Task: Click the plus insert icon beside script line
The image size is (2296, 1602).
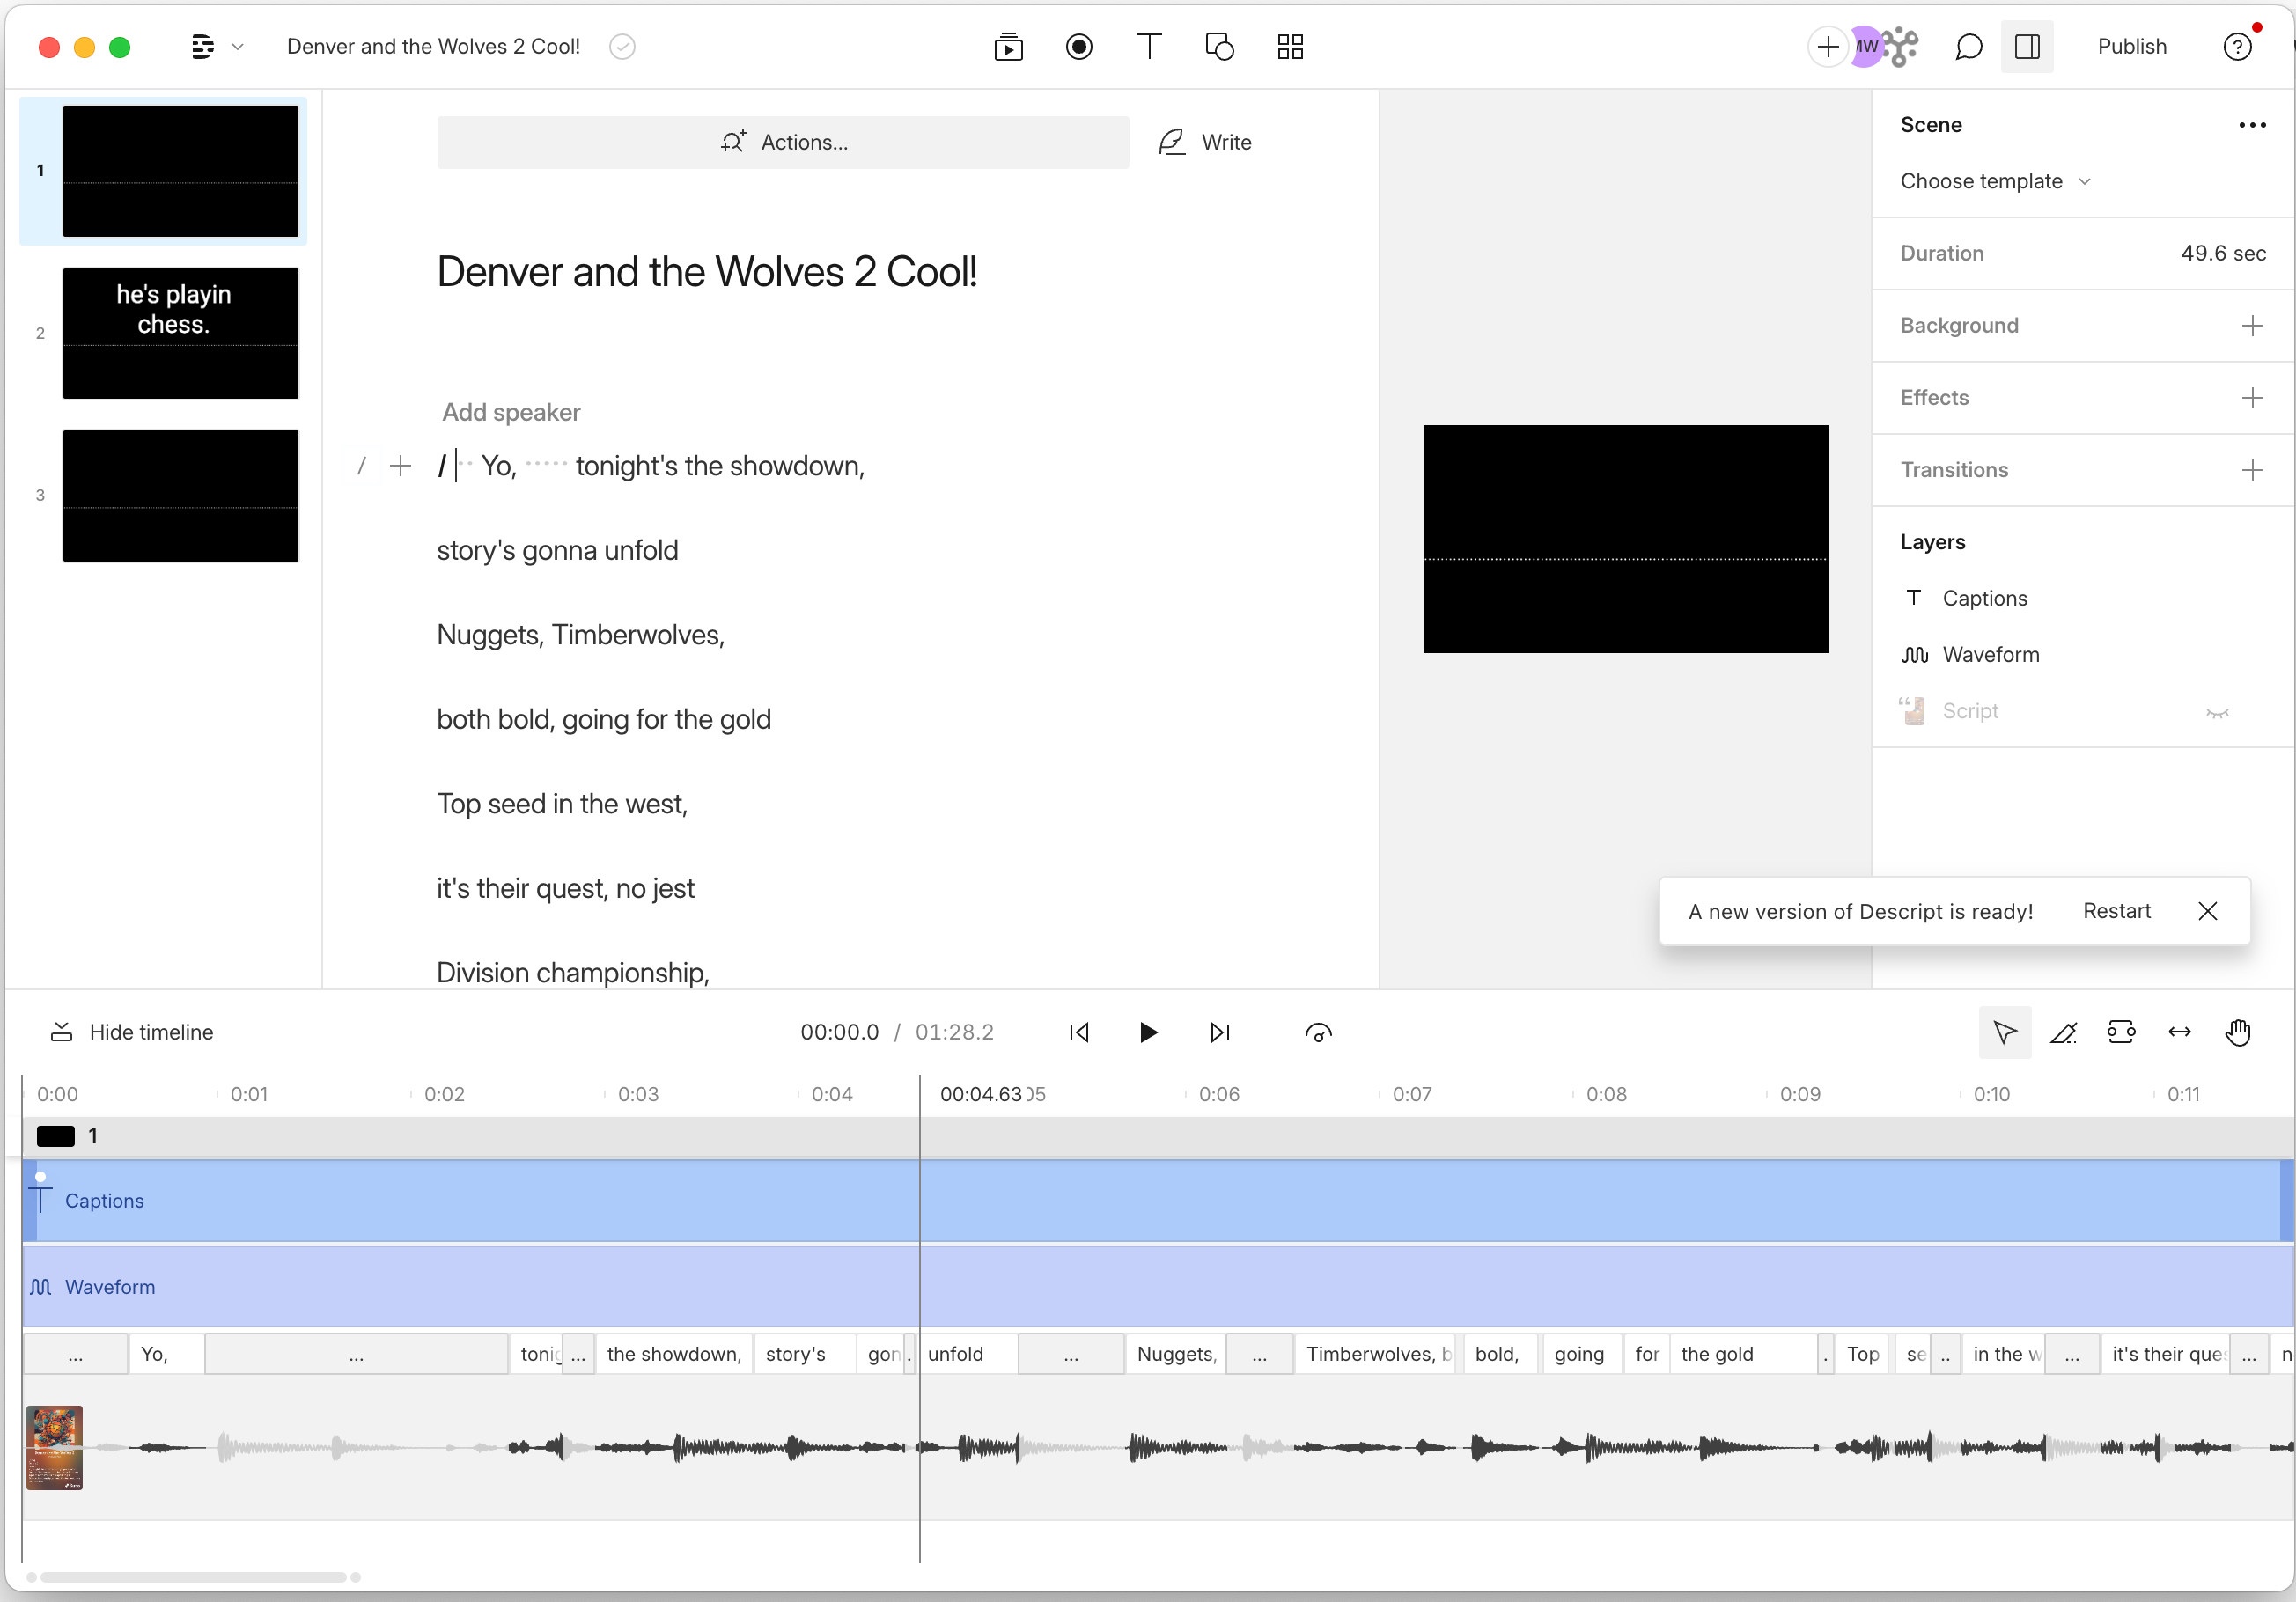Action: point(400,466)
